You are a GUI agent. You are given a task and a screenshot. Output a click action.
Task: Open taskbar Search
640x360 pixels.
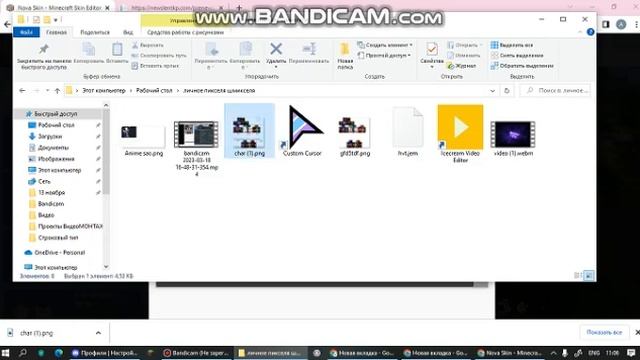click(23, 353)
